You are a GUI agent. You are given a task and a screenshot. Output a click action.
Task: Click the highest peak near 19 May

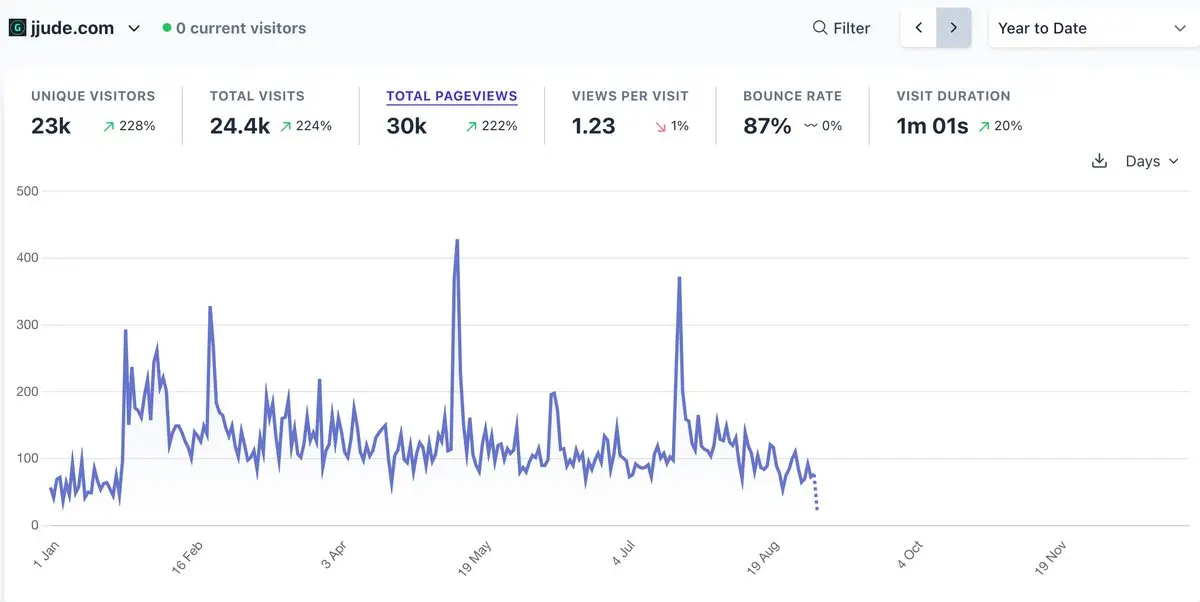pos(457,241)
